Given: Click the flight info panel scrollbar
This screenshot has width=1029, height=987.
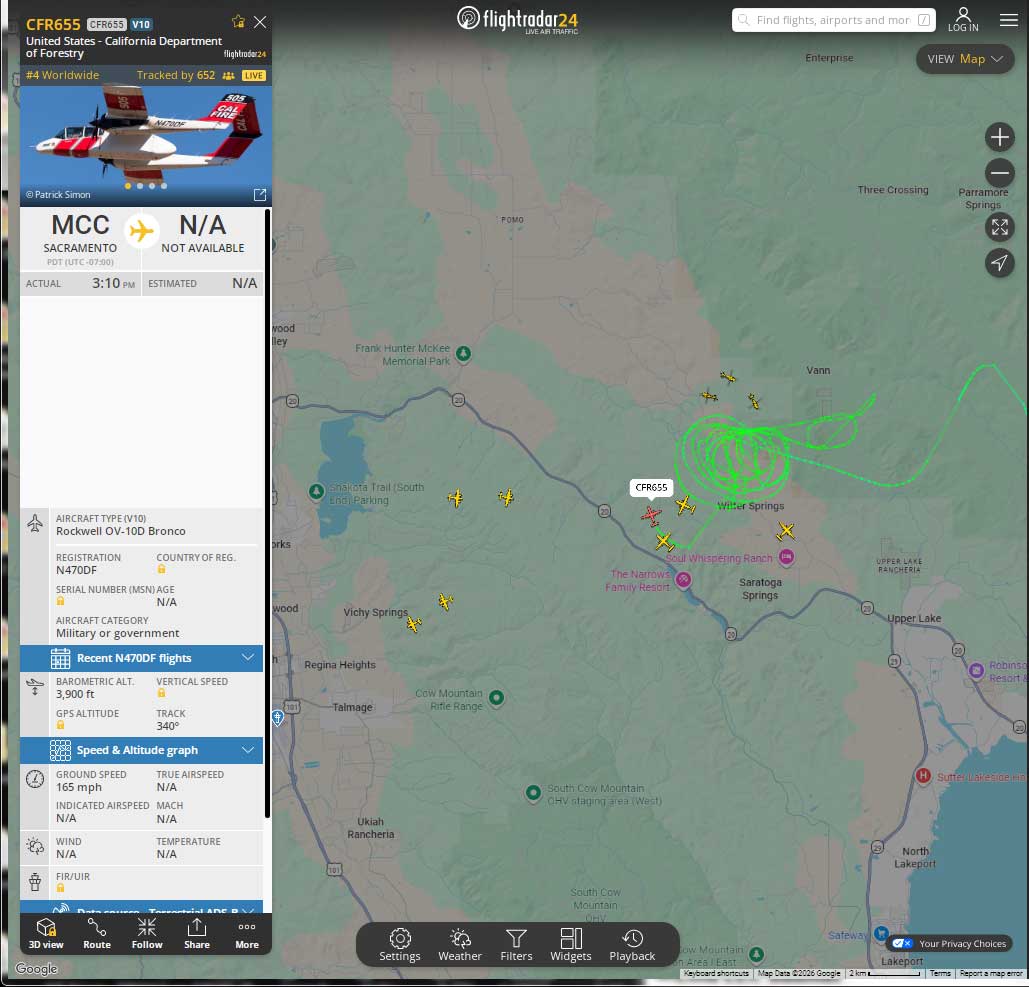Looking at the screenshot, I should click(x=267, y=513).
